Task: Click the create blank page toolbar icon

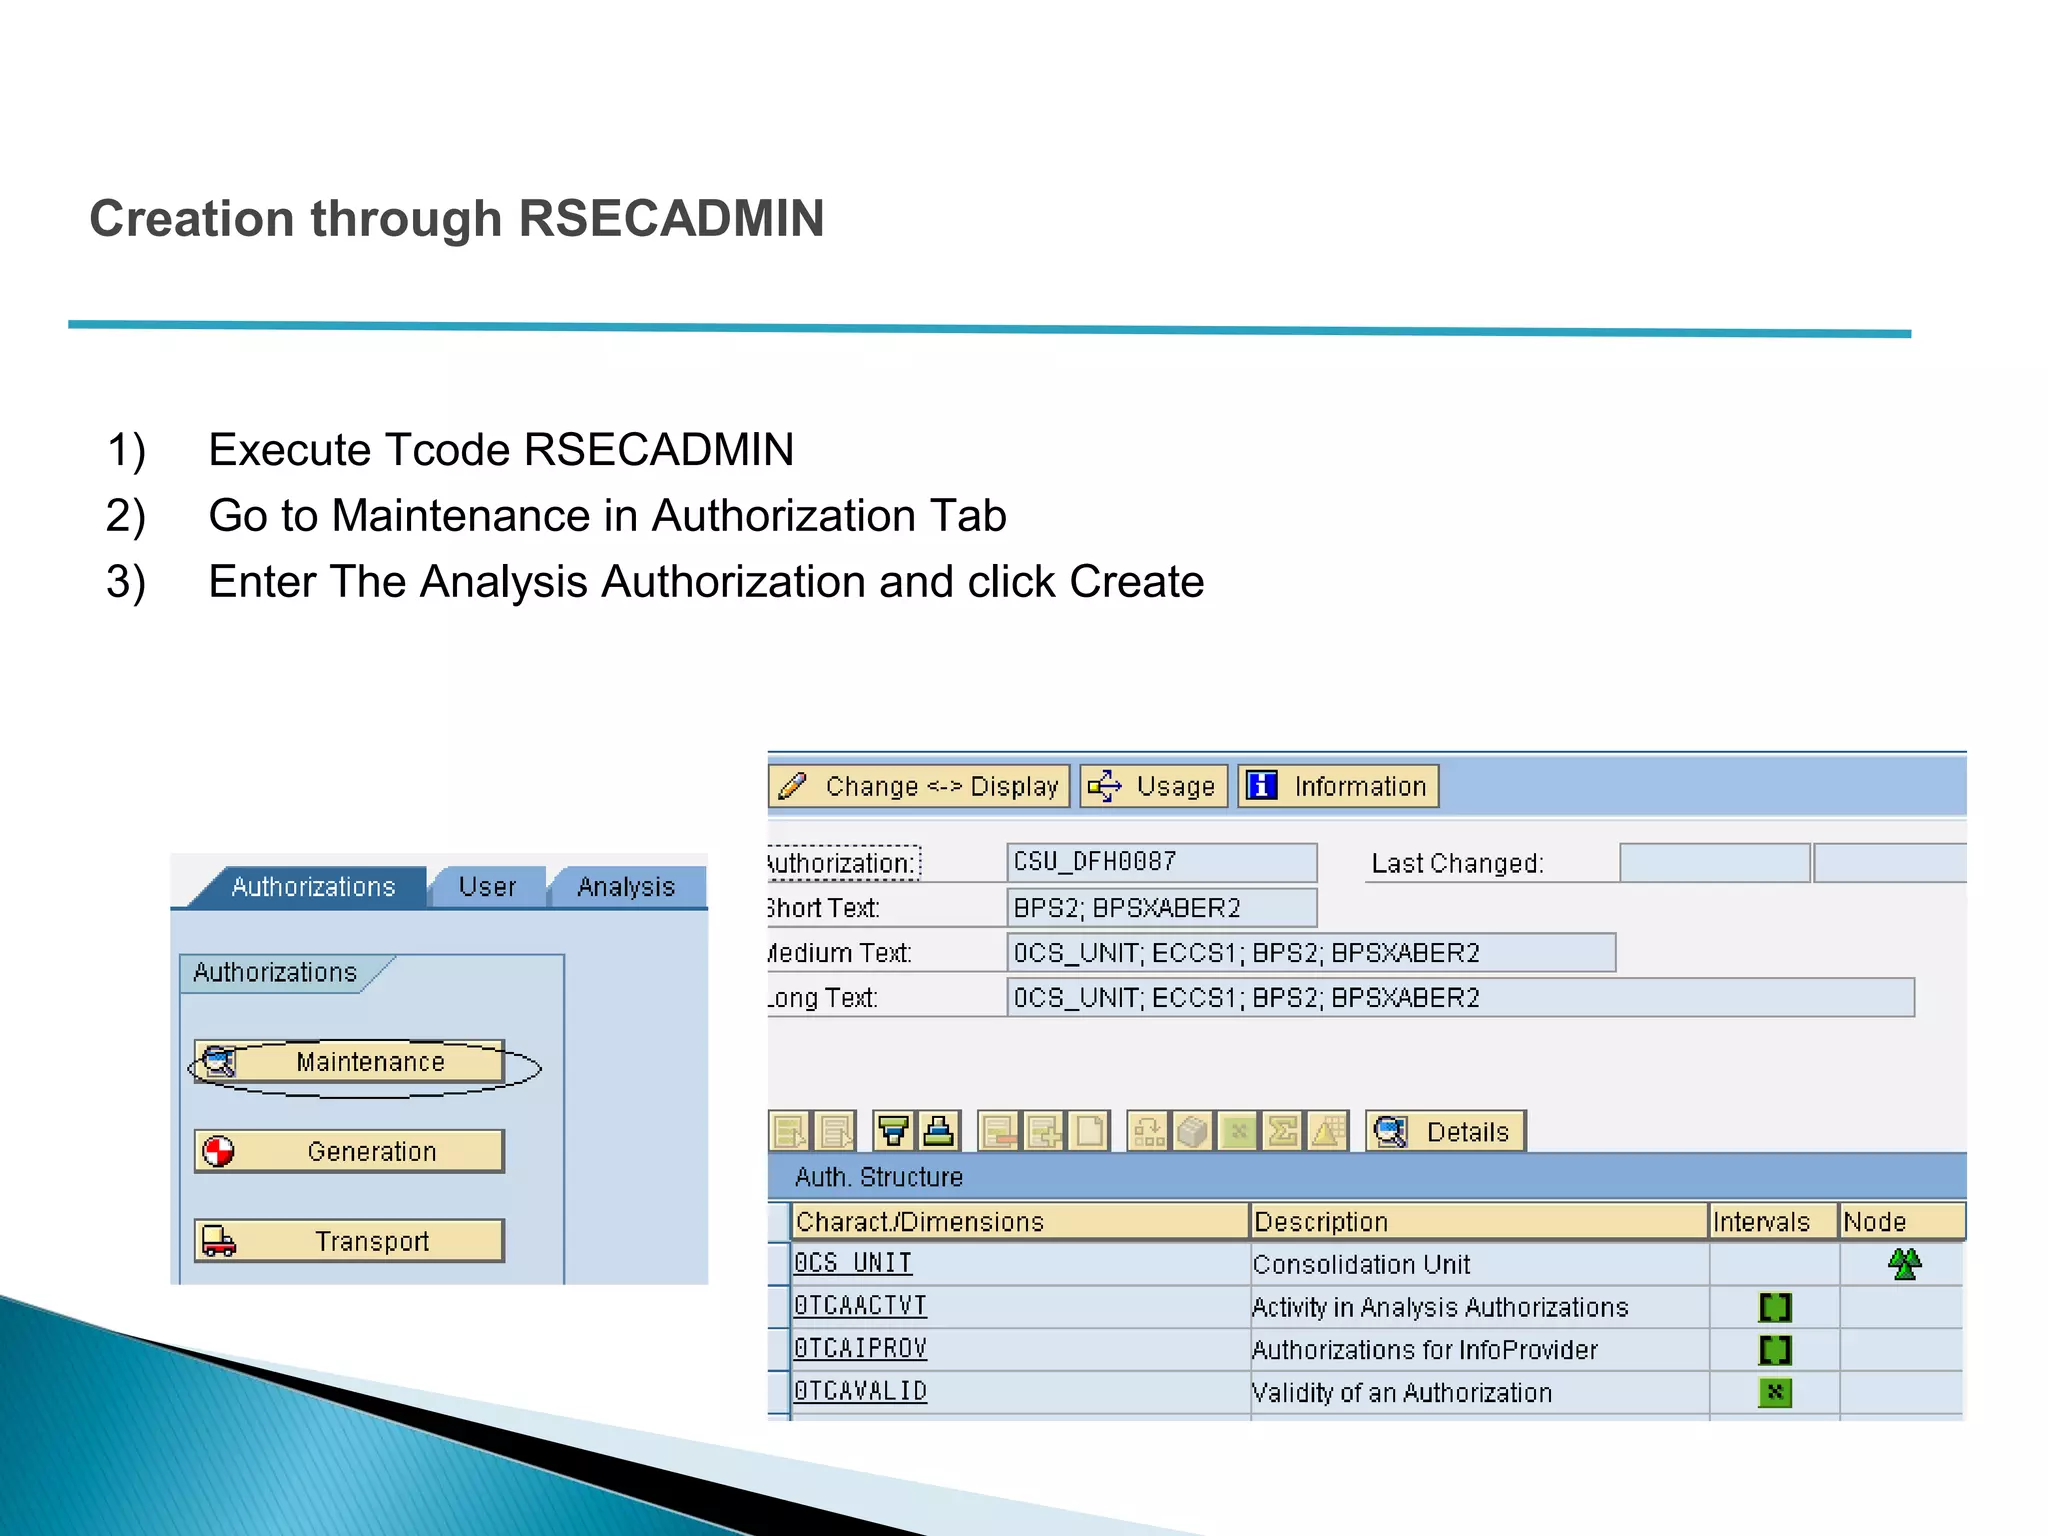Action: 1089,1132
